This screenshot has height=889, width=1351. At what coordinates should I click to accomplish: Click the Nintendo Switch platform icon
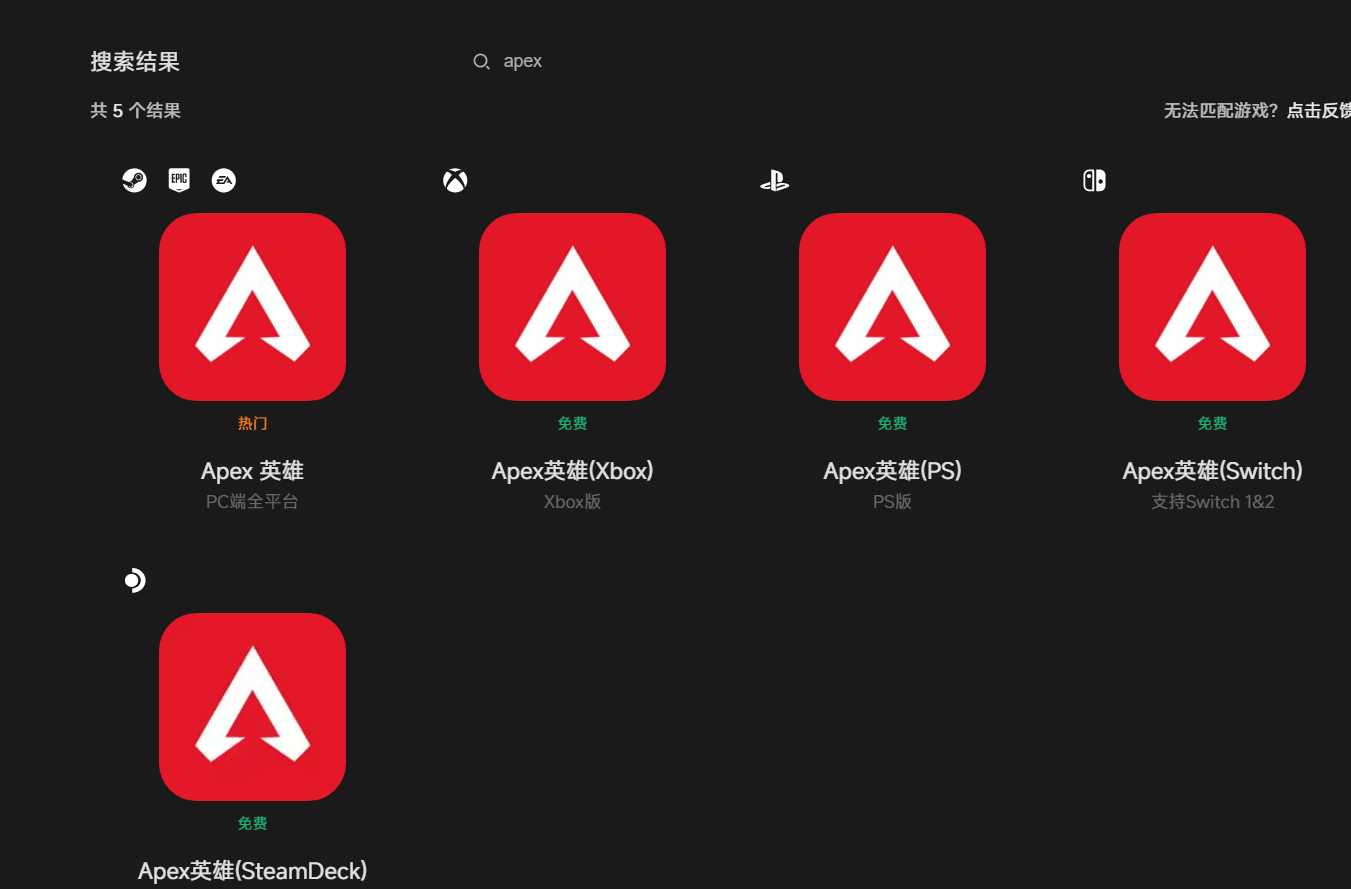pos(1094,181)
